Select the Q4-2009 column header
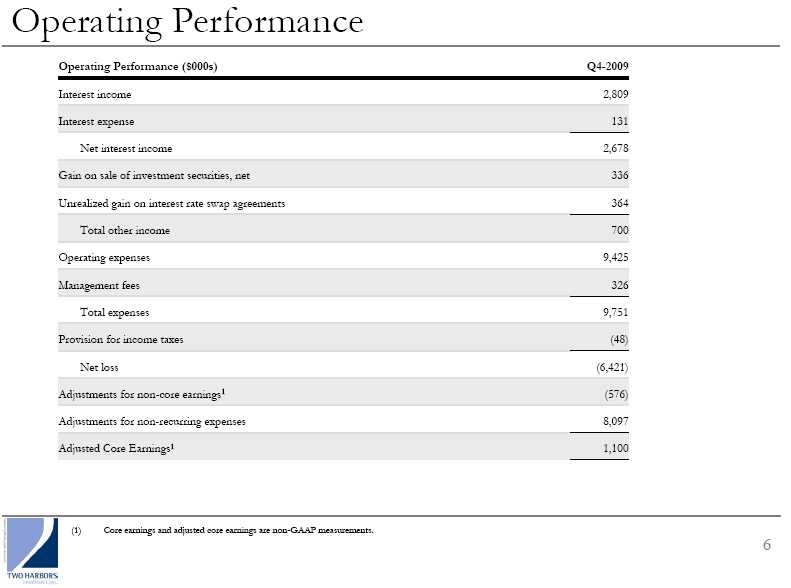Image resolution: width=791 pixels, height=588 pixels. 607,66
